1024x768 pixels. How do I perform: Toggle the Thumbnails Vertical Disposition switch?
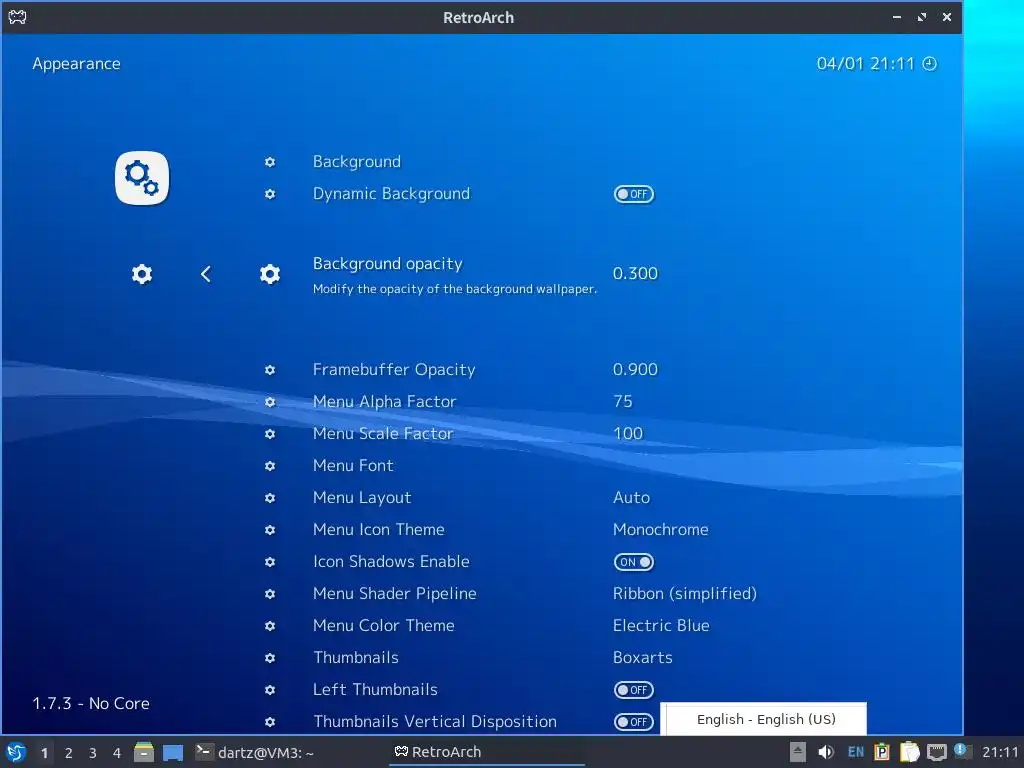click(633, 722)
